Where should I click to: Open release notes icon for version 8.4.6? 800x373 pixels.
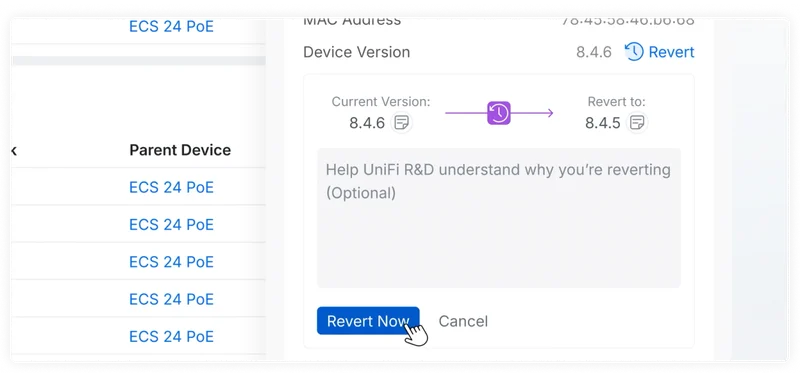click(x=402, y=122)
